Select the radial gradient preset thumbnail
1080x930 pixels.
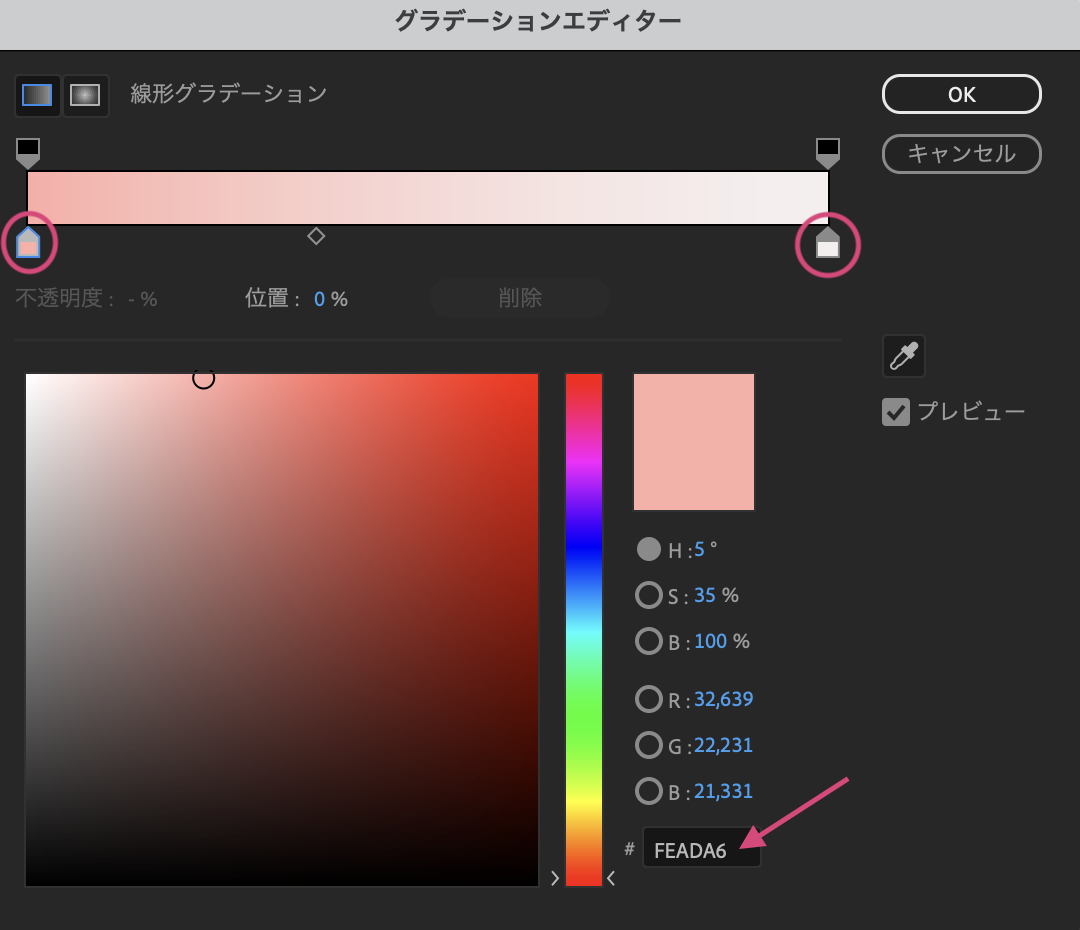[86, 95]
